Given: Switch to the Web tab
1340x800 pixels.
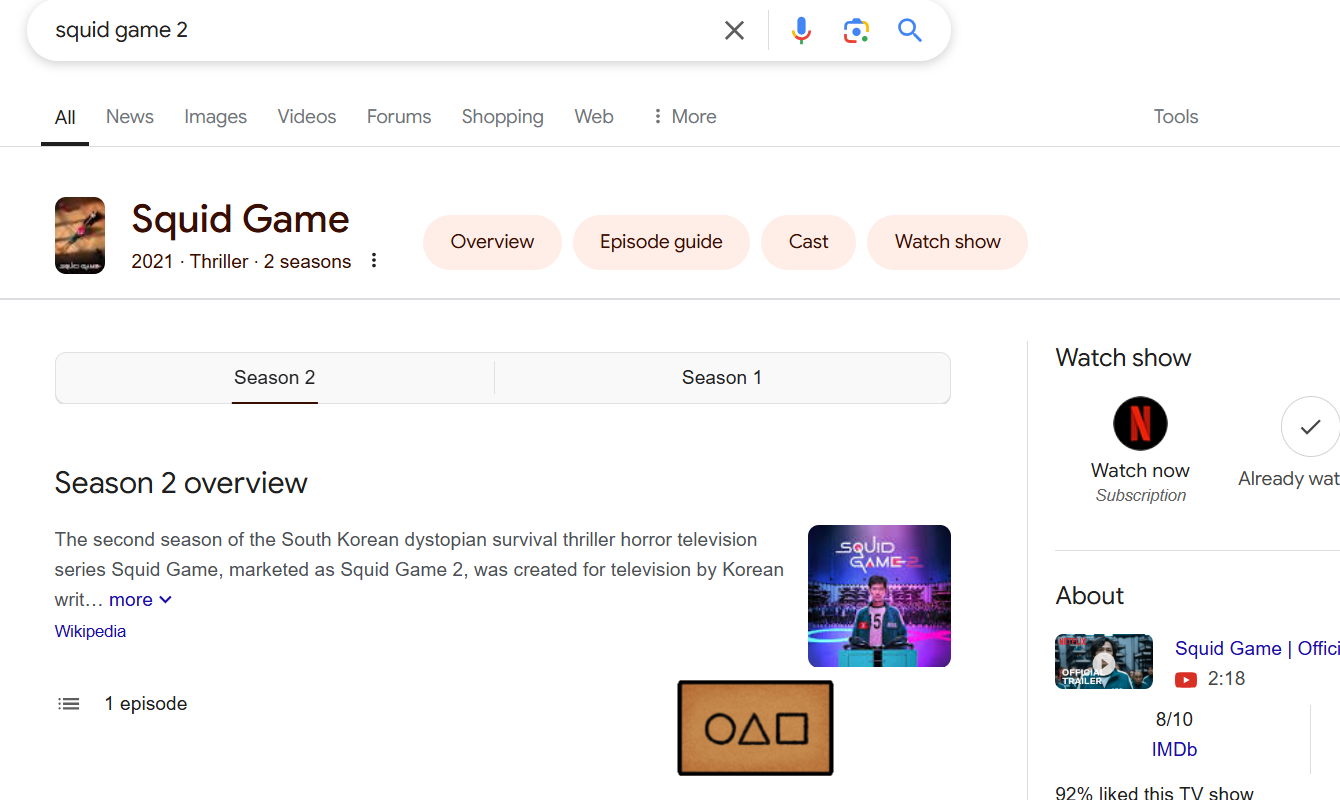Looking at the screenshot, I should (x=594, y=116).
